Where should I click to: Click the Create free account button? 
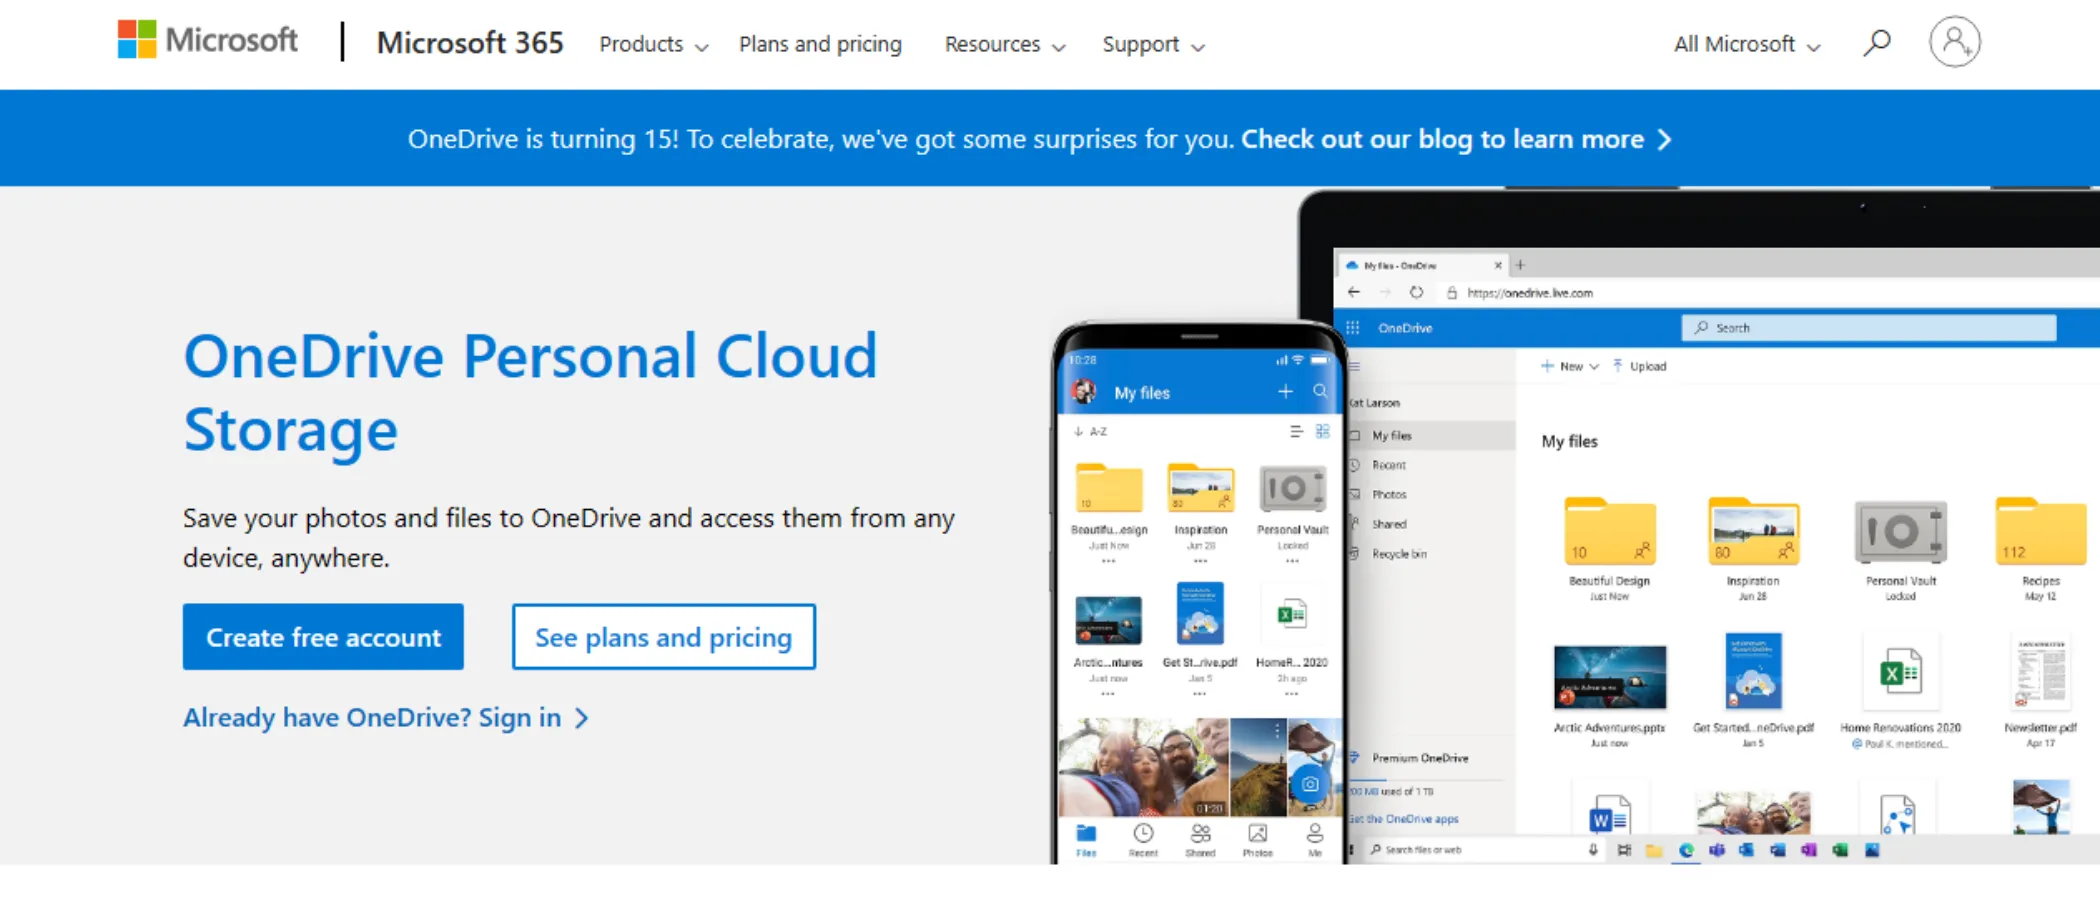[323, 637]
